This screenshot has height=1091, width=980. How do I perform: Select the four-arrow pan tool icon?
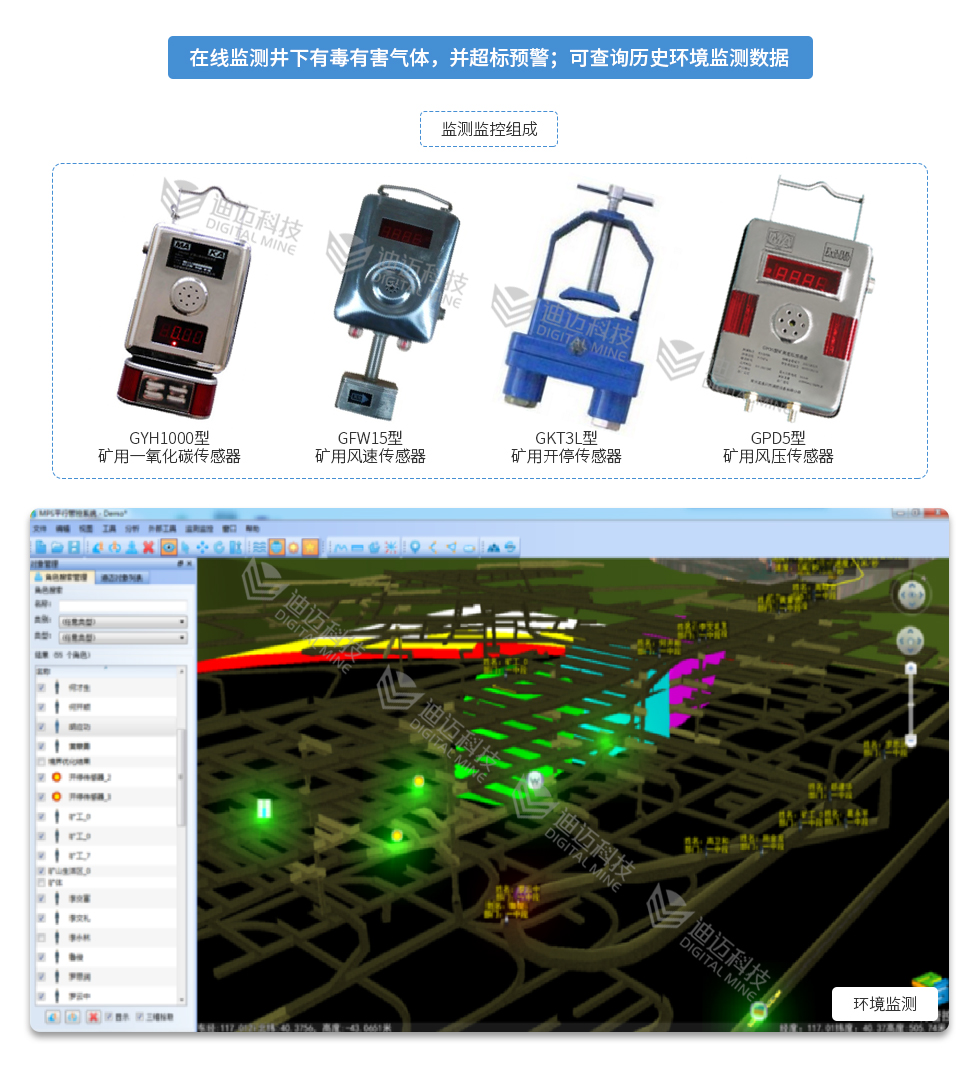coord(202,547)
